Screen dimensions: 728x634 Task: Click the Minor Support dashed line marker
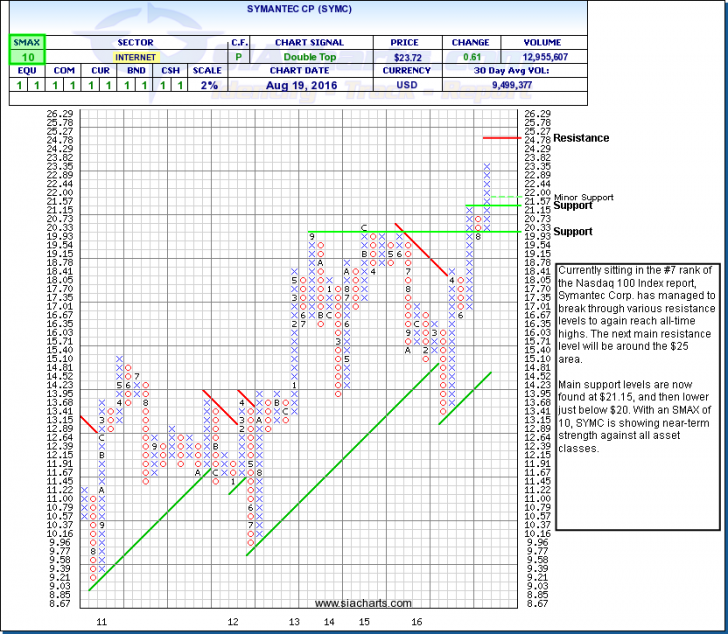click(x=508, y=197)
